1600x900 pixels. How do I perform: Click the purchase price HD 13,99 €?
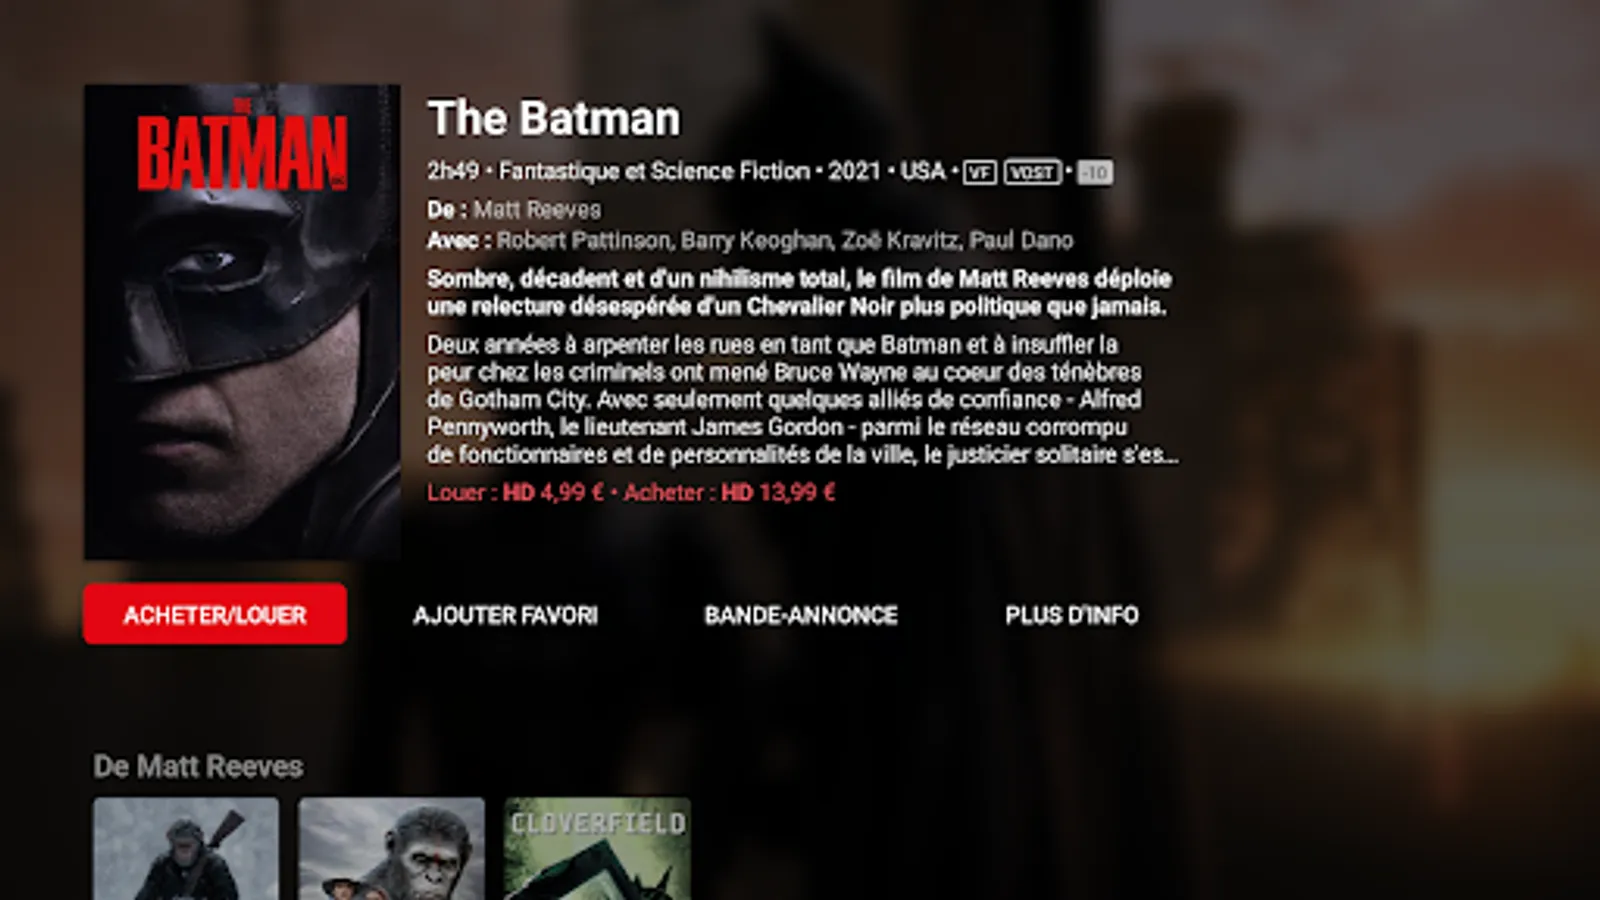[778, 492]
